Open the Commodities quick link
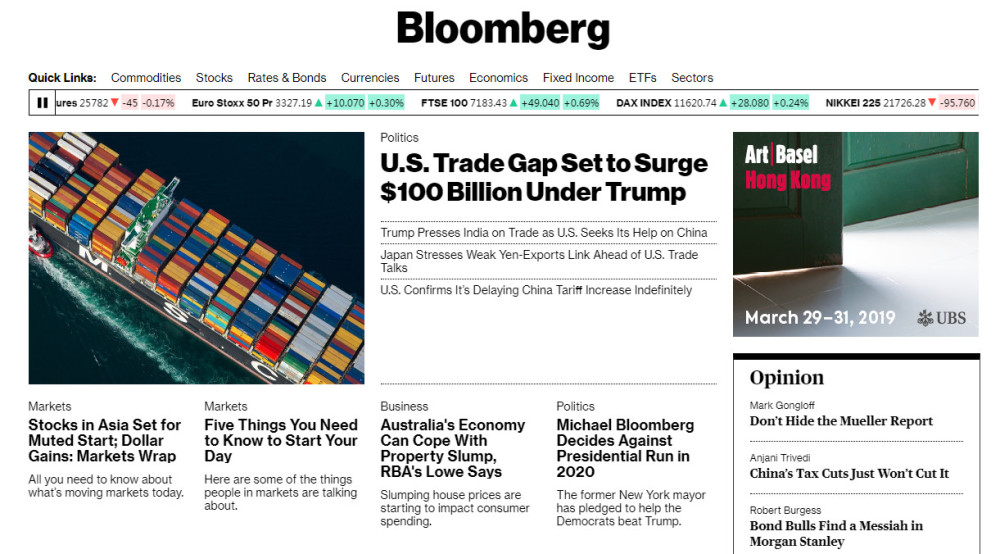Viewport: 1000px width, 554px height. [146, 78]
